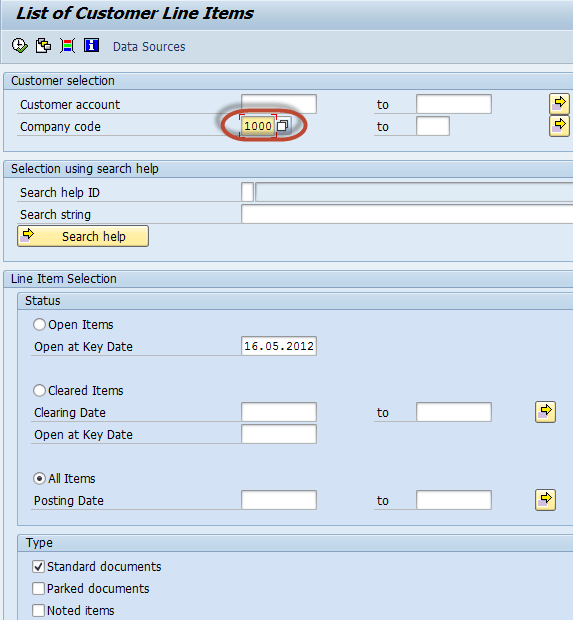Open the Dynamic Selections icon
This screenshot has width=573, height=620.
[67, 46]
